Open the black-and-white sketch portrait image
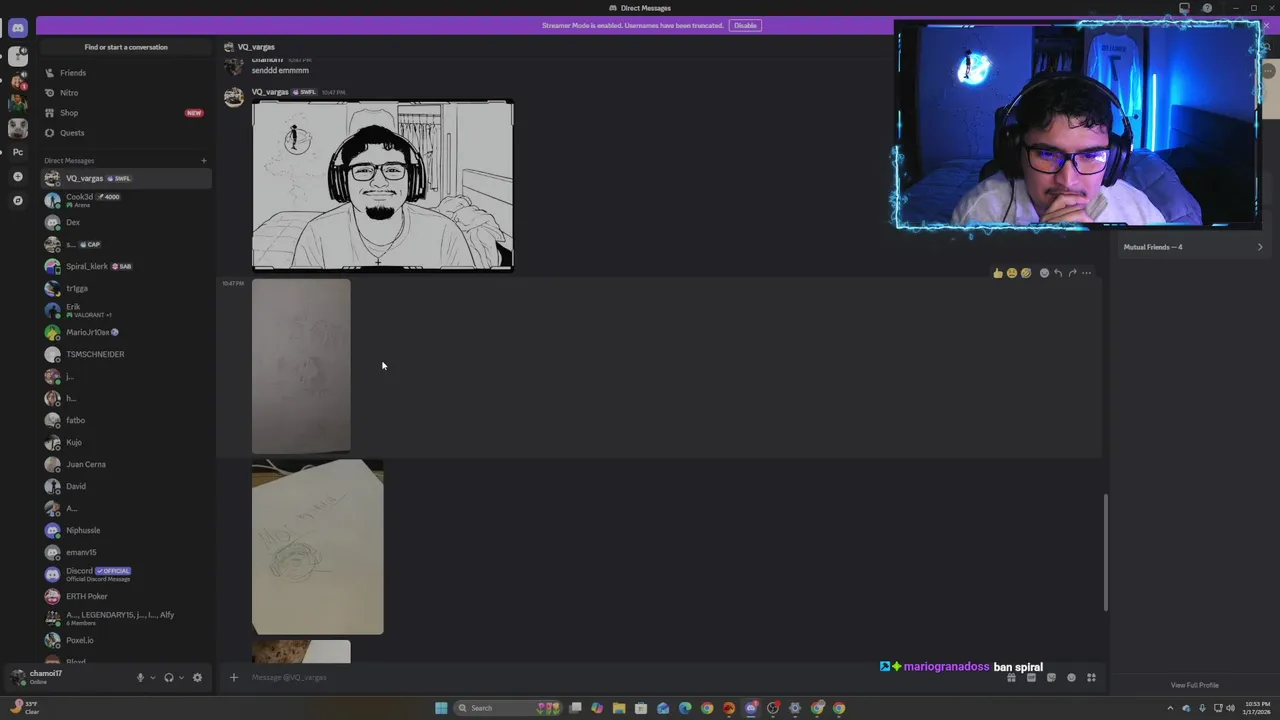Screen dimensions: 1280x720 point(383,185)
